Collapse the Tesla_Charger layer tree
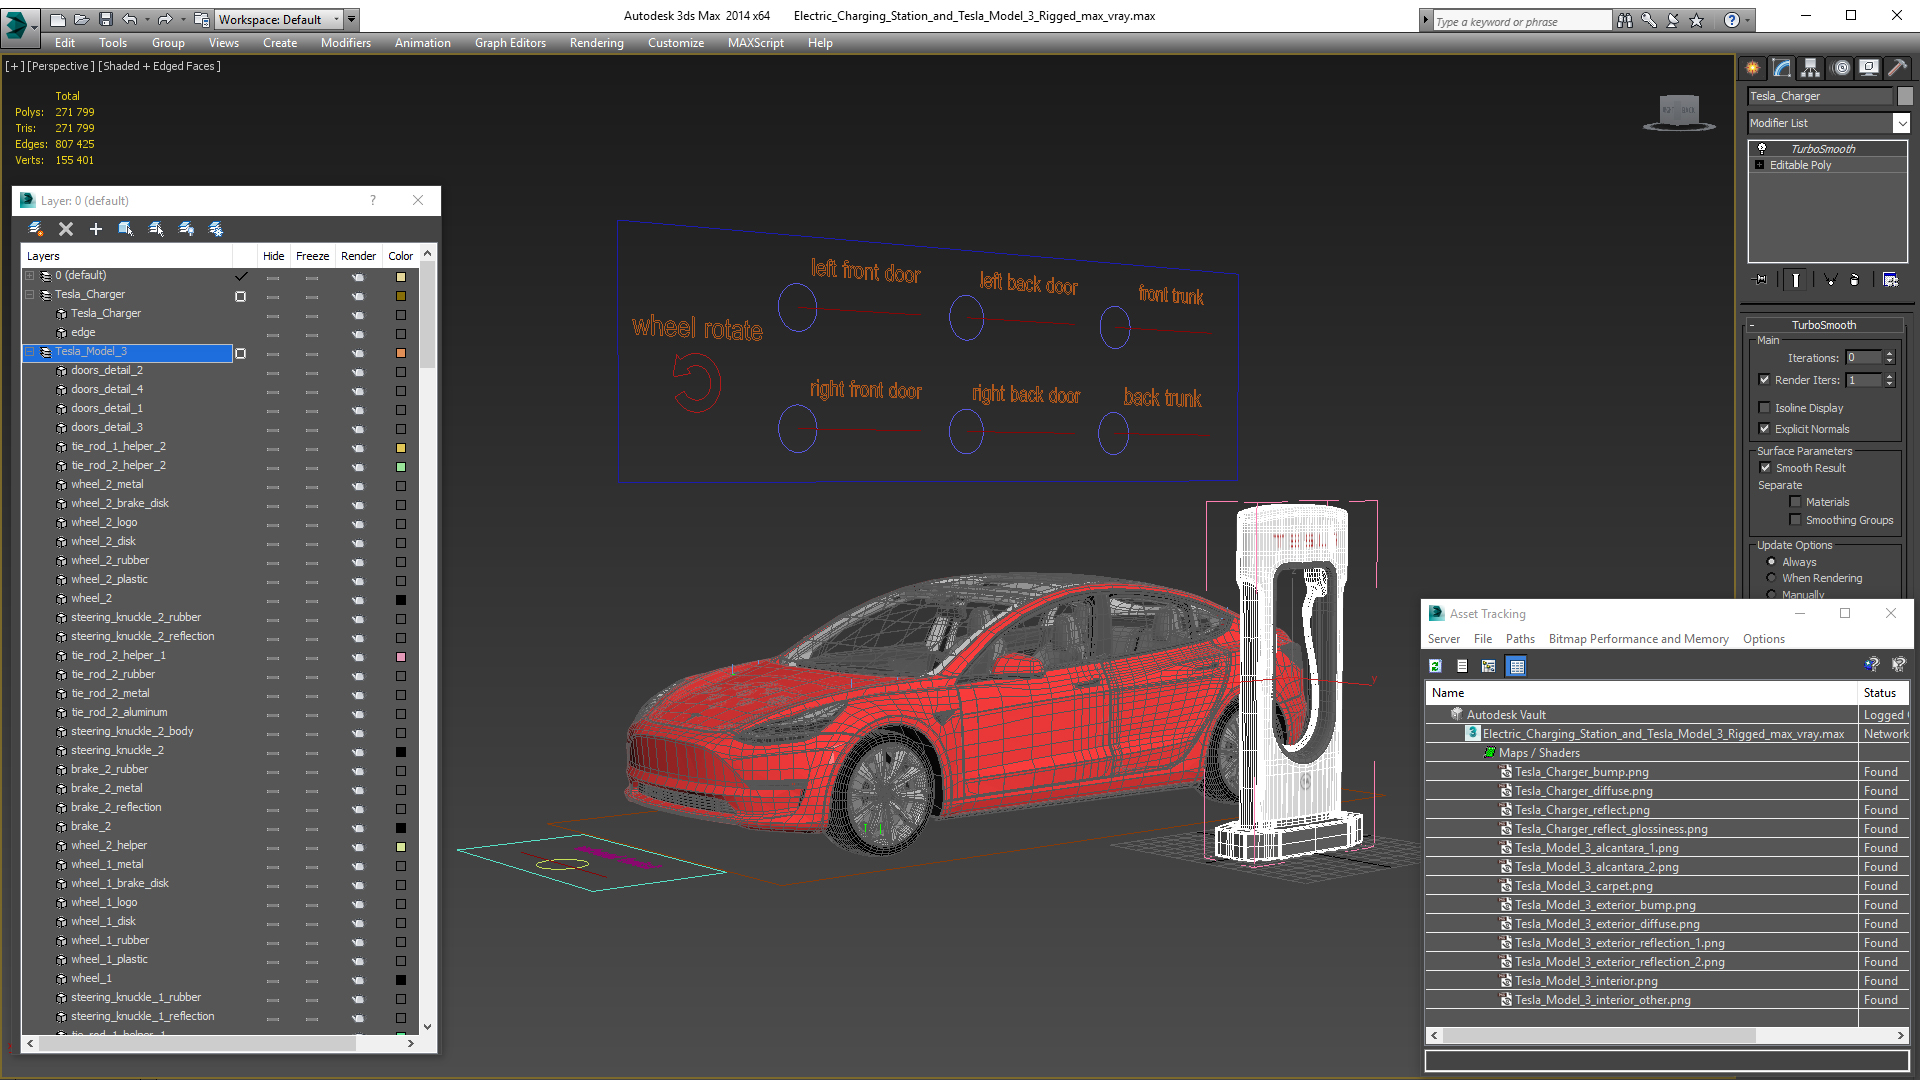1920x1080 pixels. pos(29,295)
